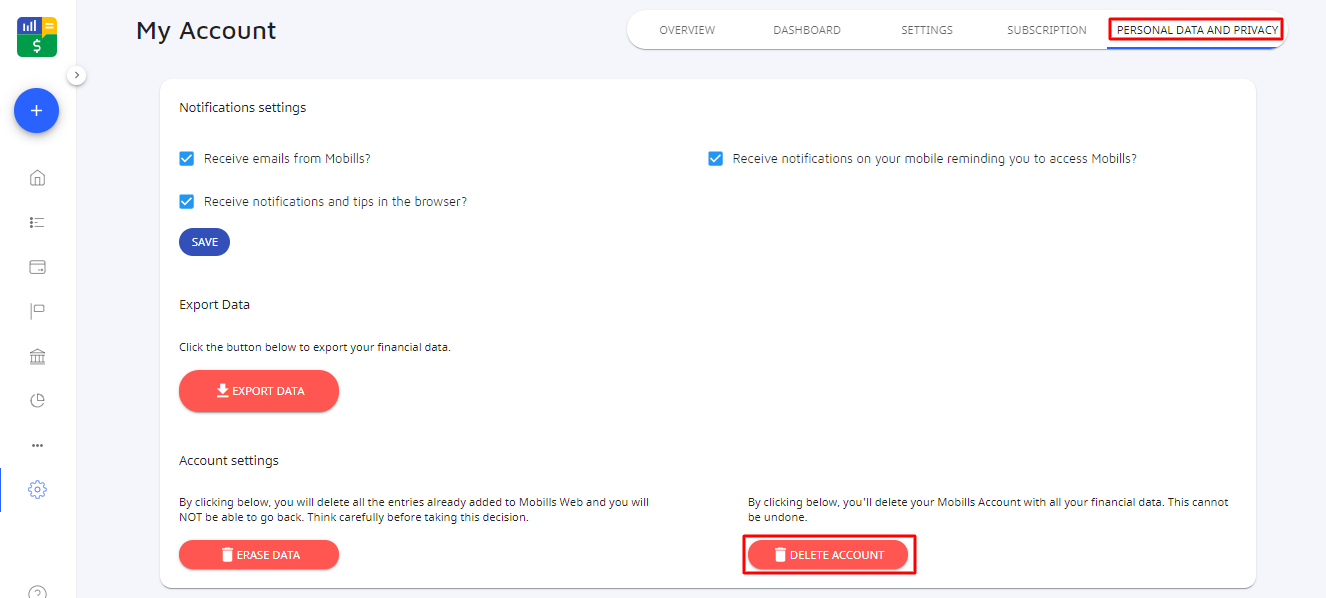
Task: Open the bank accounts icon in the sidebar
Action: (37, 356)
